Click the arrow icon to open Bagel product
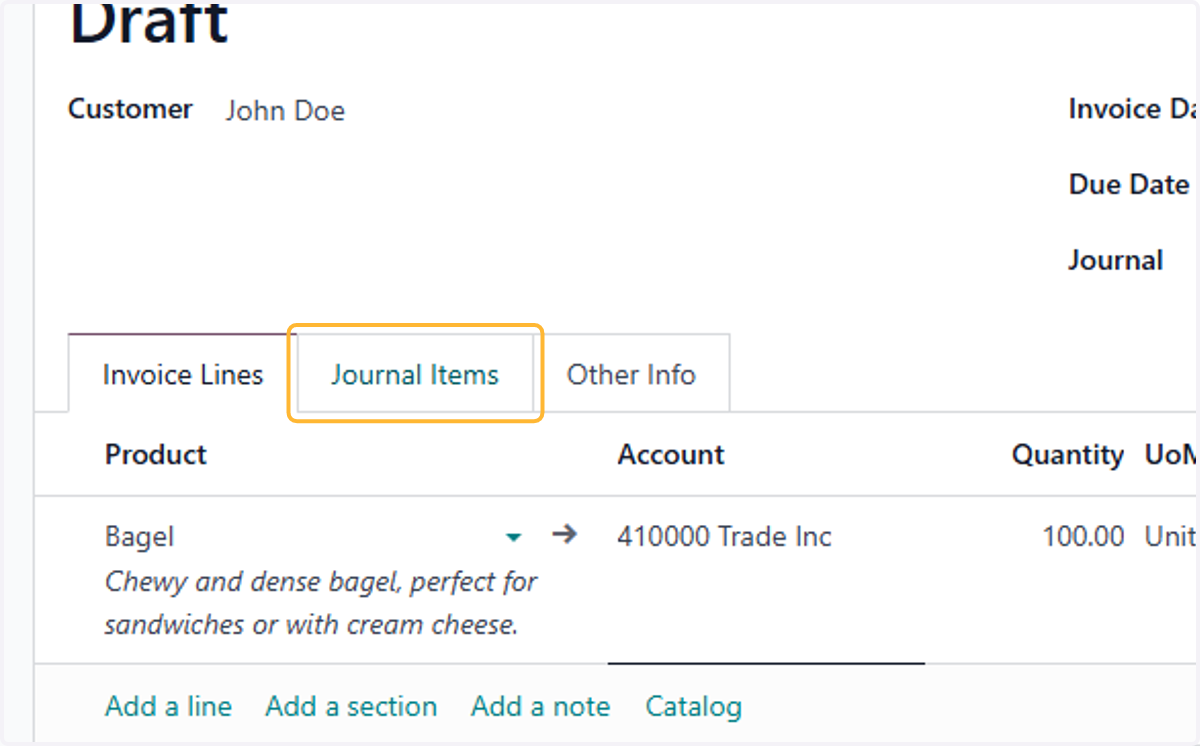Image resolution: width=1200 pixels, height=746 pixels. 565,535
